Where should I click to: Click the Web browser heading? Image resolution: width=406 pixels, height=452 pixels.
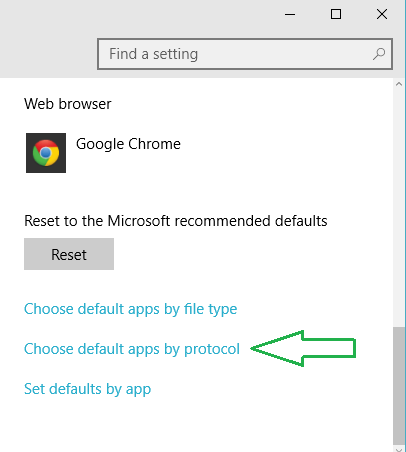pos(68,104)
